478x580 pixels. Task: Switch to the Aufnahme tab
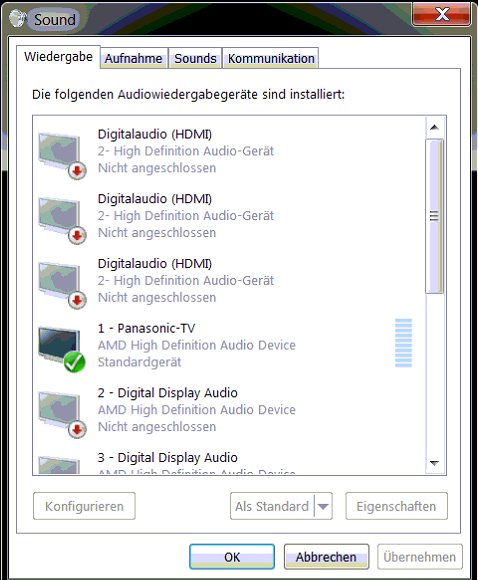coord(134,58)
